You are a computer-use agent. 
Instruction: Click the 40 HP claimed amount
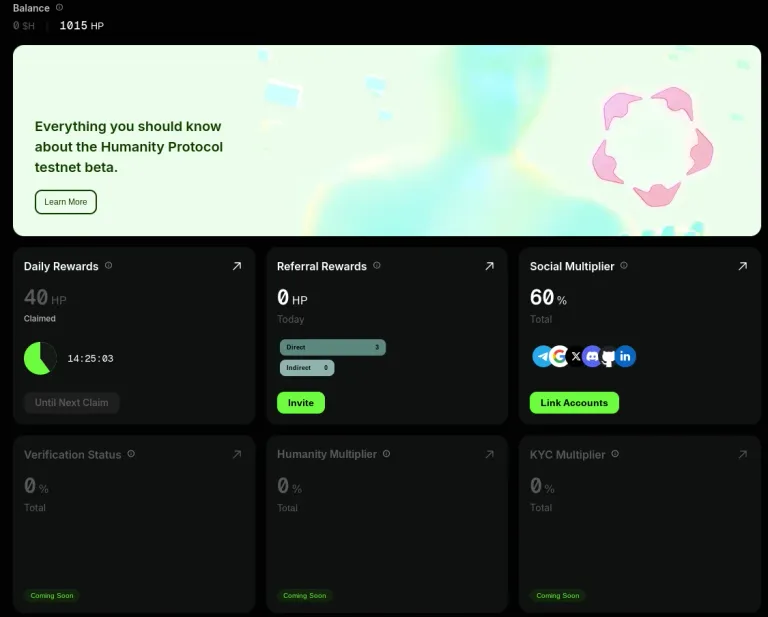(x=45, y=298)
